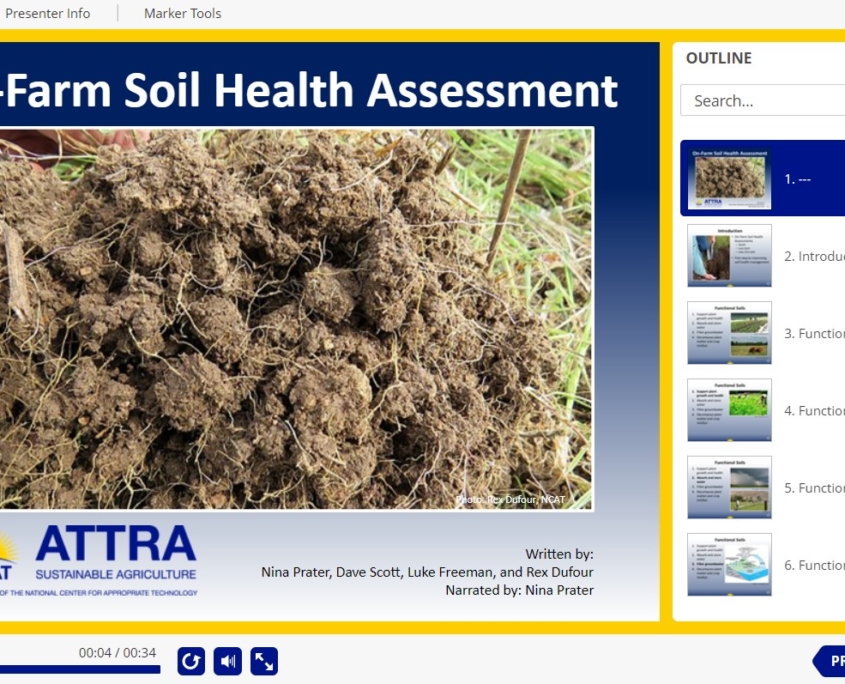Screen dimensions: 845x684
Task: Jump to slide 5 thumbnail
Action: (729, 487)
